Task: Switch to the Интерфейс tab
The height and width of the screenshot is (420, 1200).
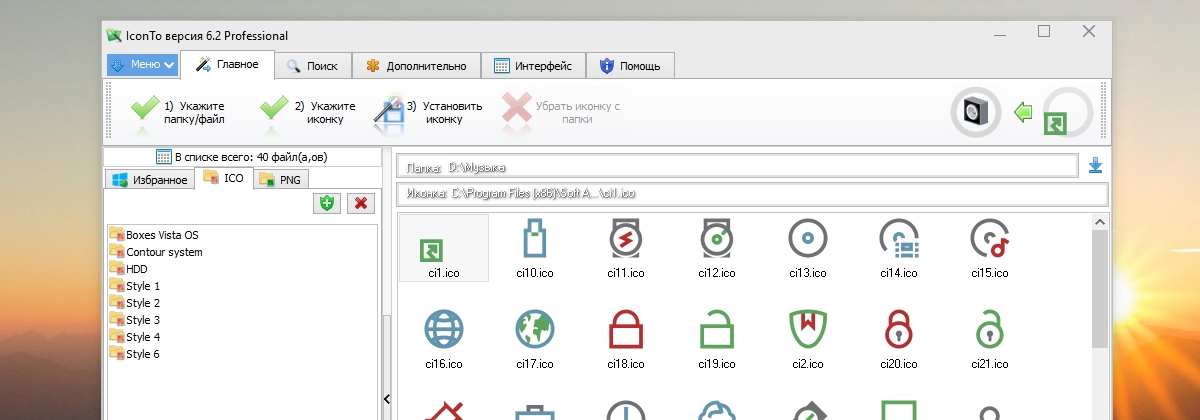Action: coord(533,66)
